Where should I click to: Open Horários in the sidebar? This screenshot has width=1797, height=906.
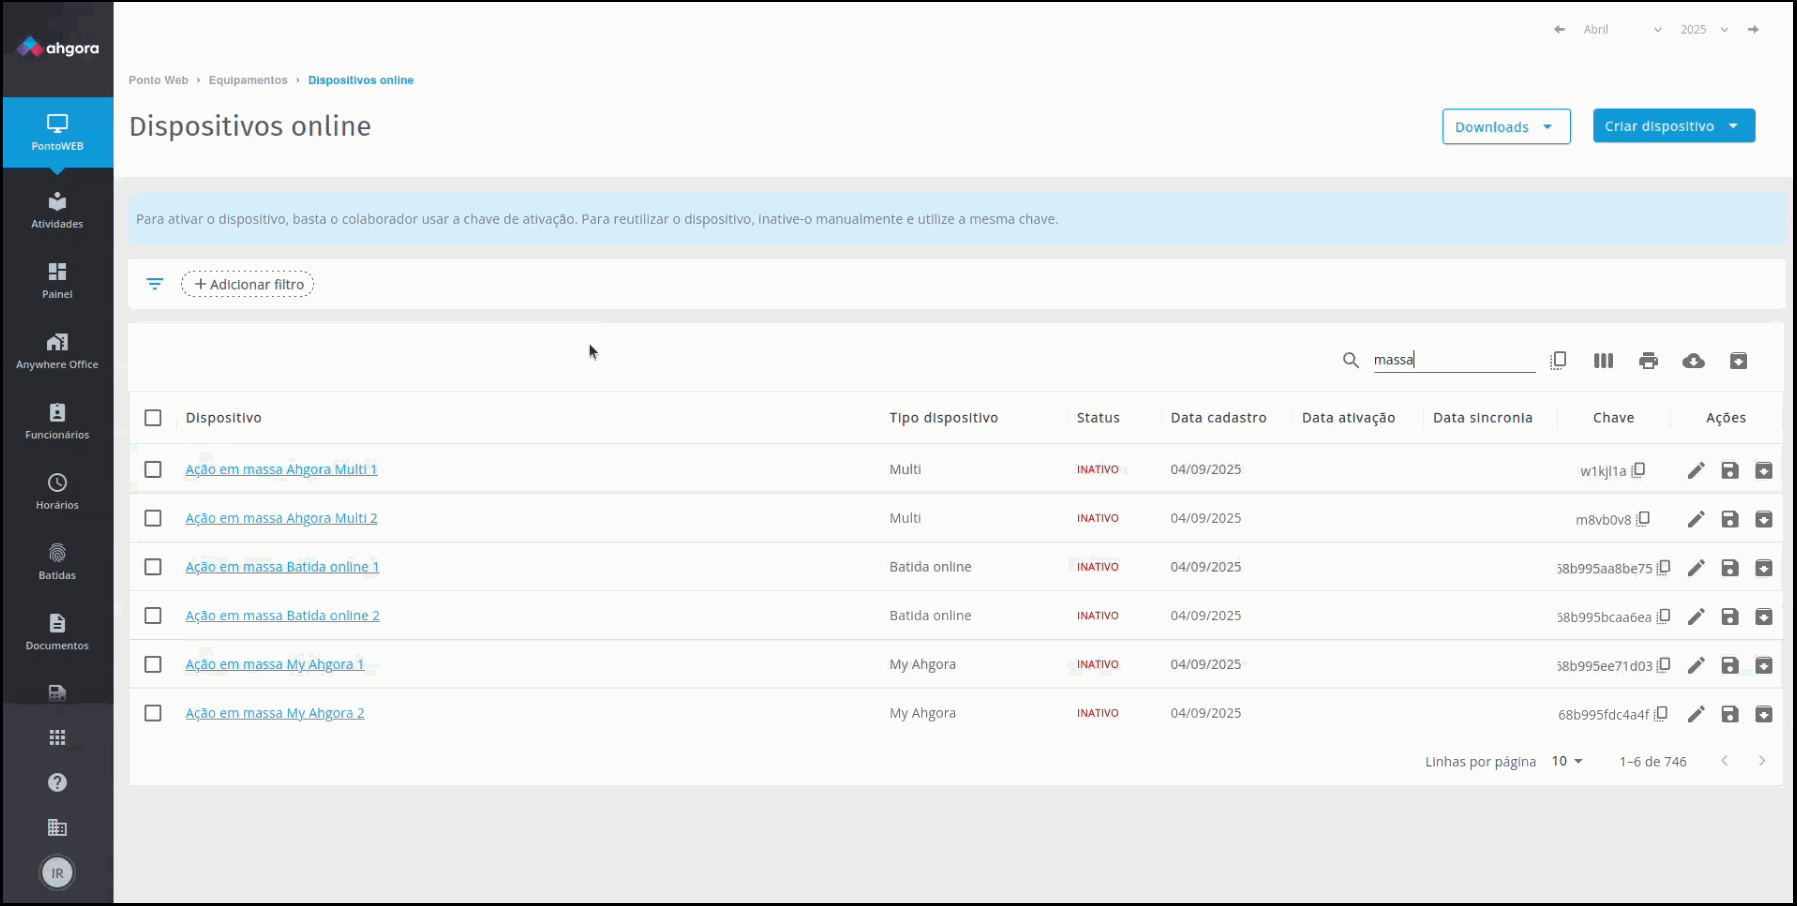coord(57,491)
